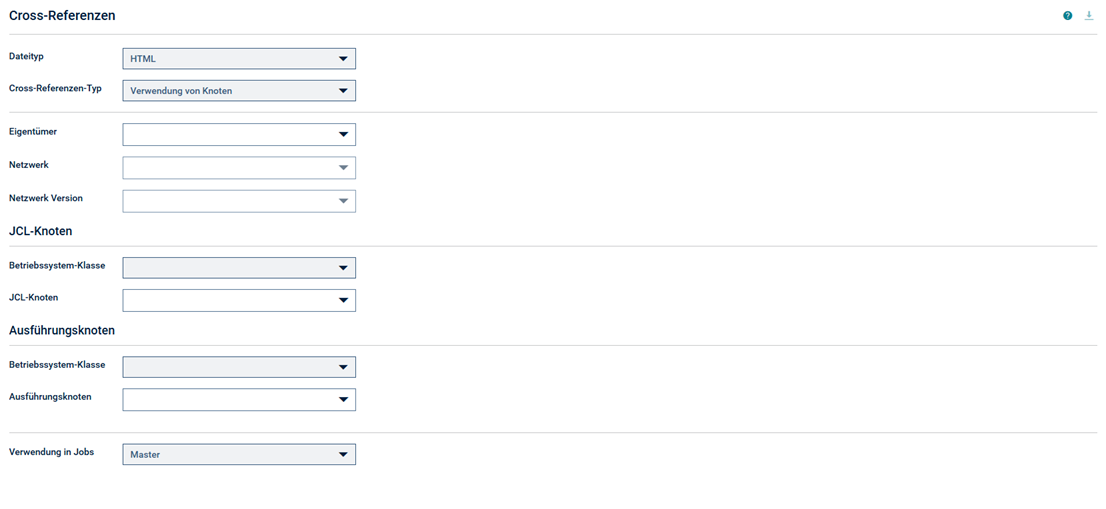
Task: Click the Dateityp label
Action: [x=26, y=56]
